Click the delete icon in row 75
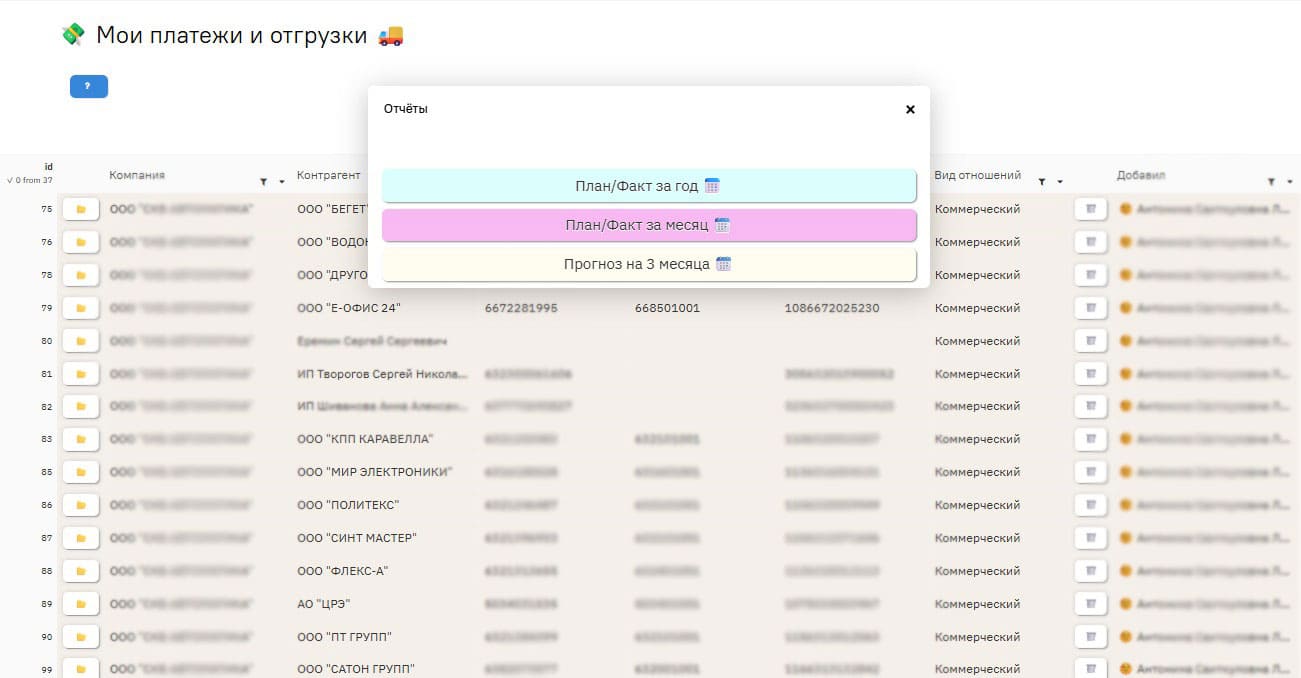The image size is (1301, 678). coord(1091,209)
